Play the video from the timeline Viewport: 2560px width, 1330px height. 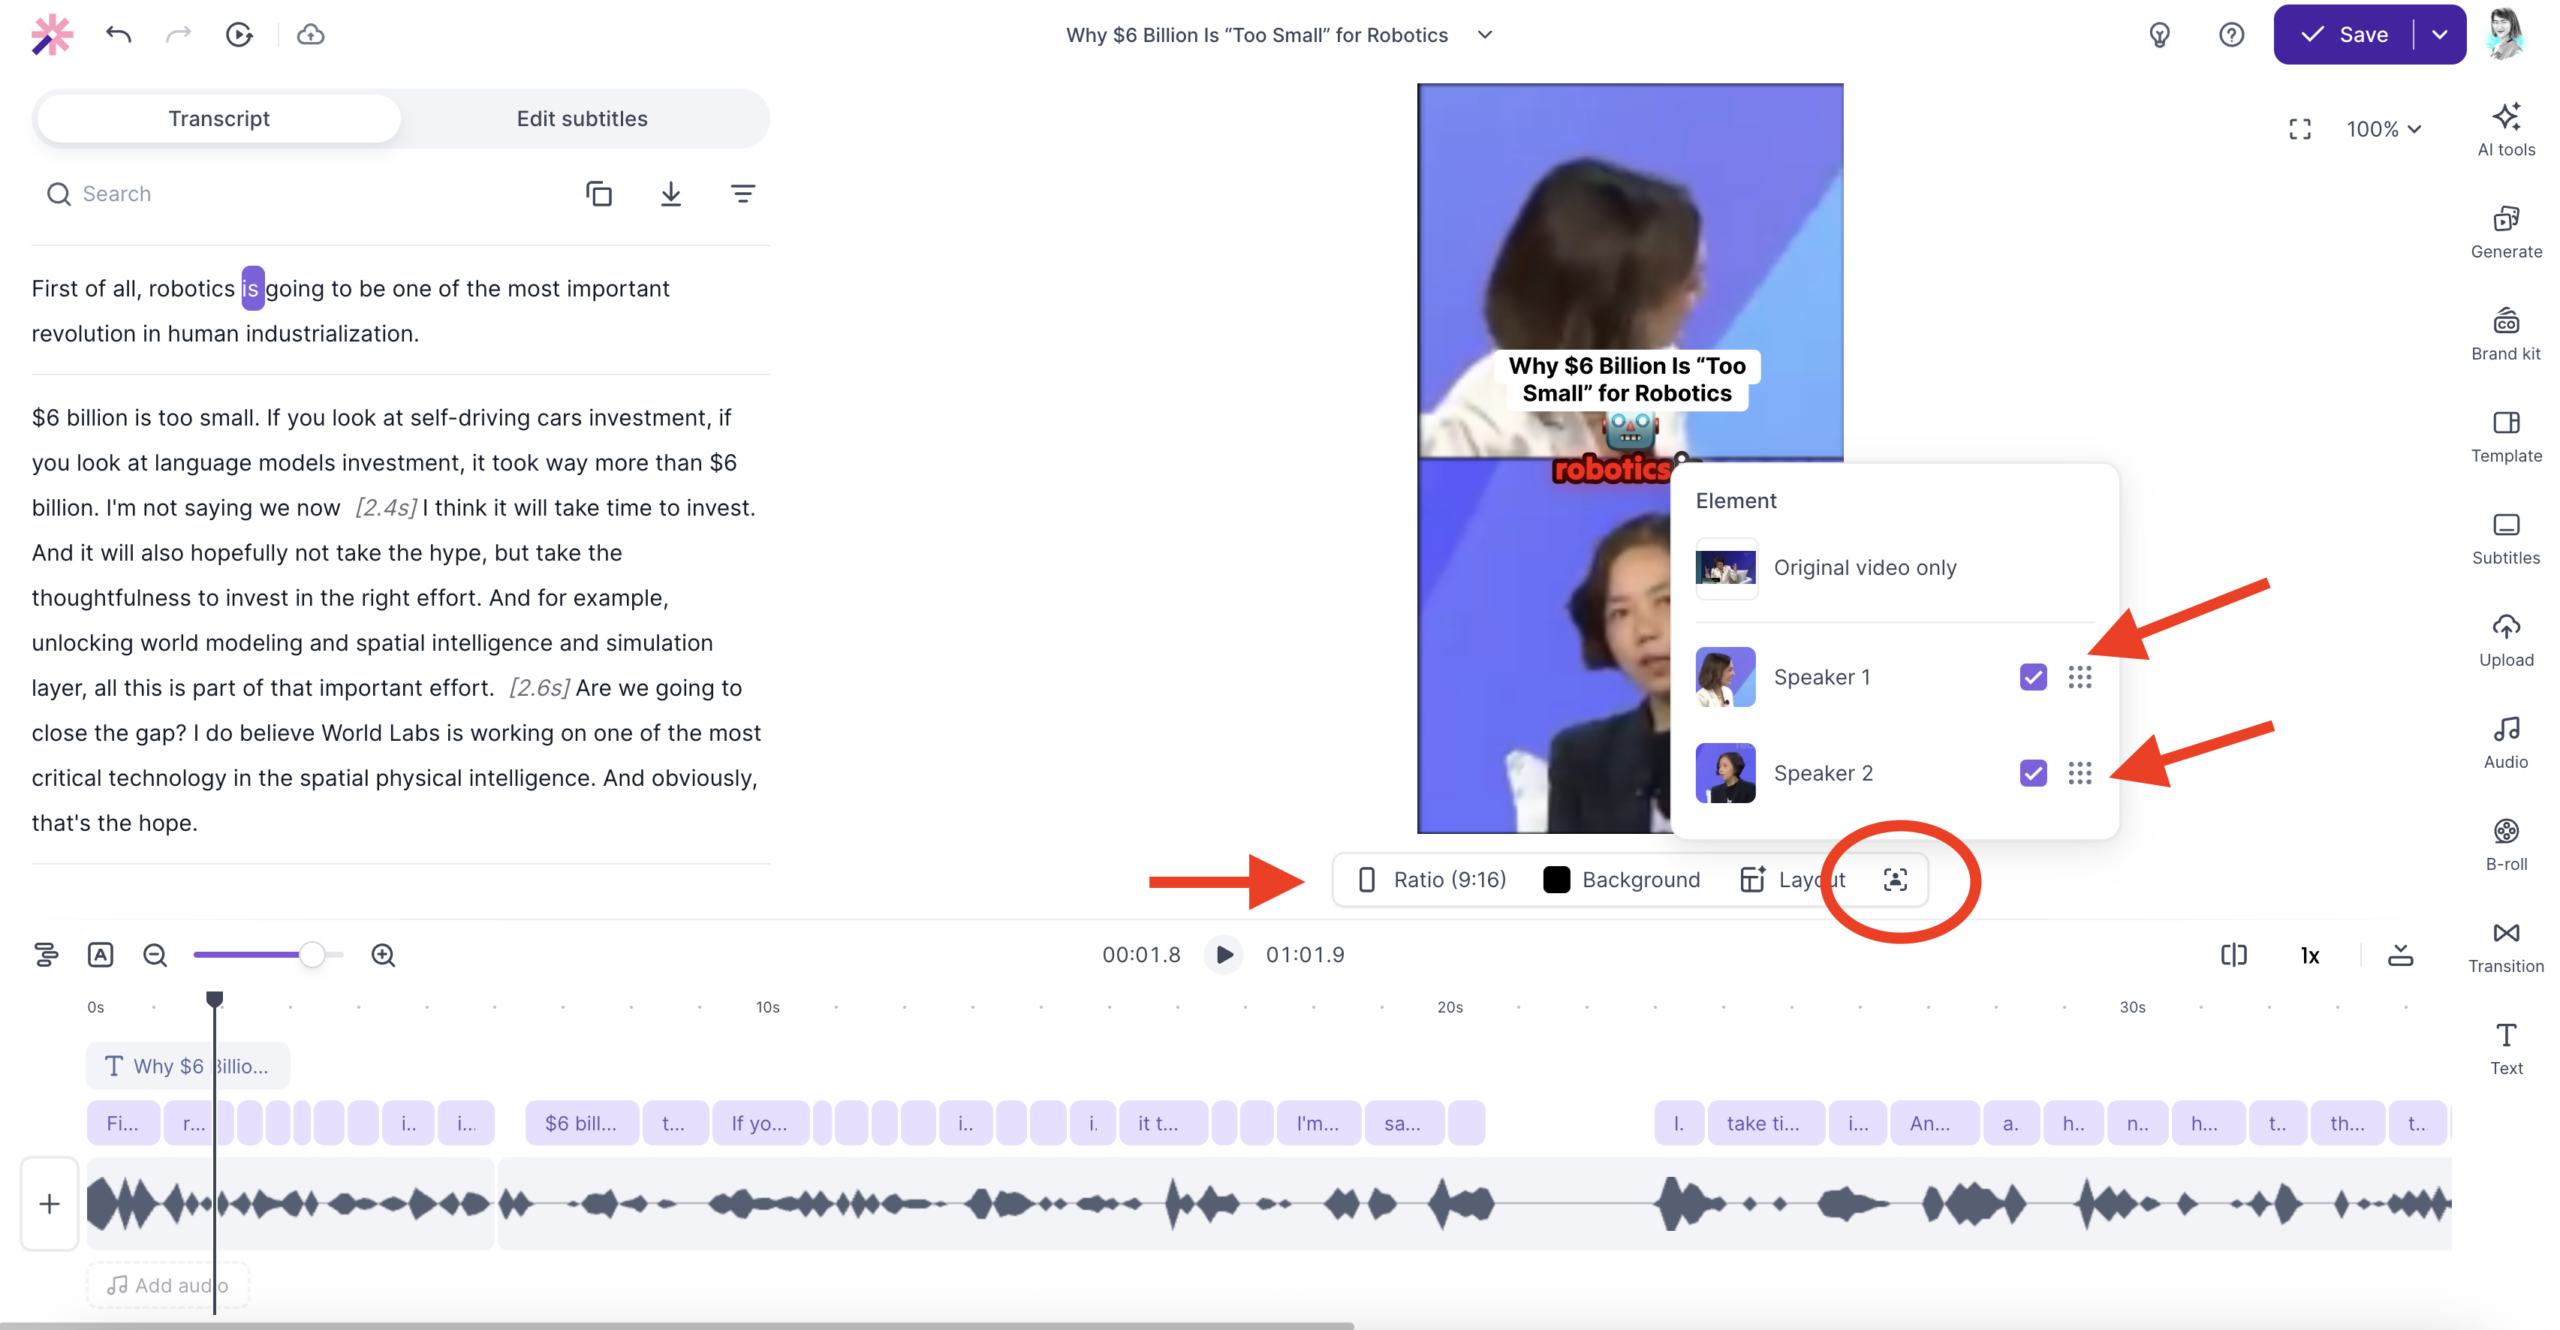point(1223,954)
